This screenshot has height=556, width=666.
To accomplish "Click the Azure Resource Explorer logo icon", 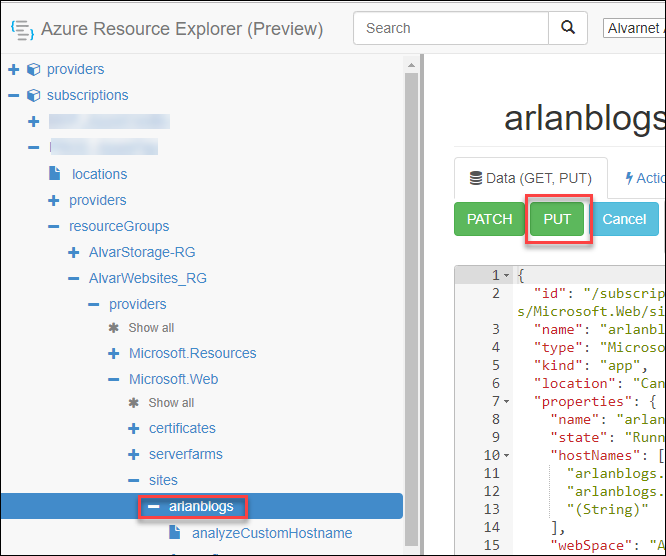I will (23, 29).
